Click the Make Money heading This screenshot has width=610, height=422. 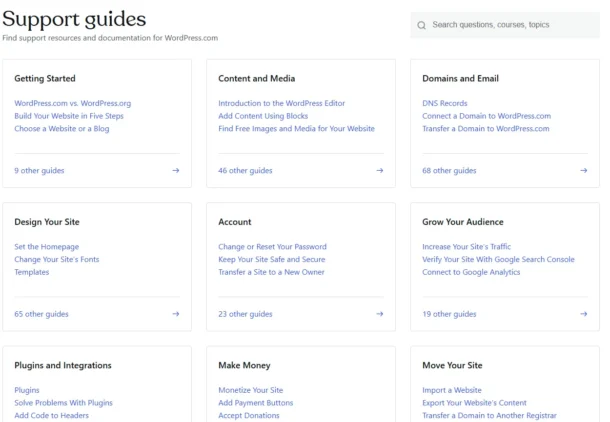pos(244,366)
